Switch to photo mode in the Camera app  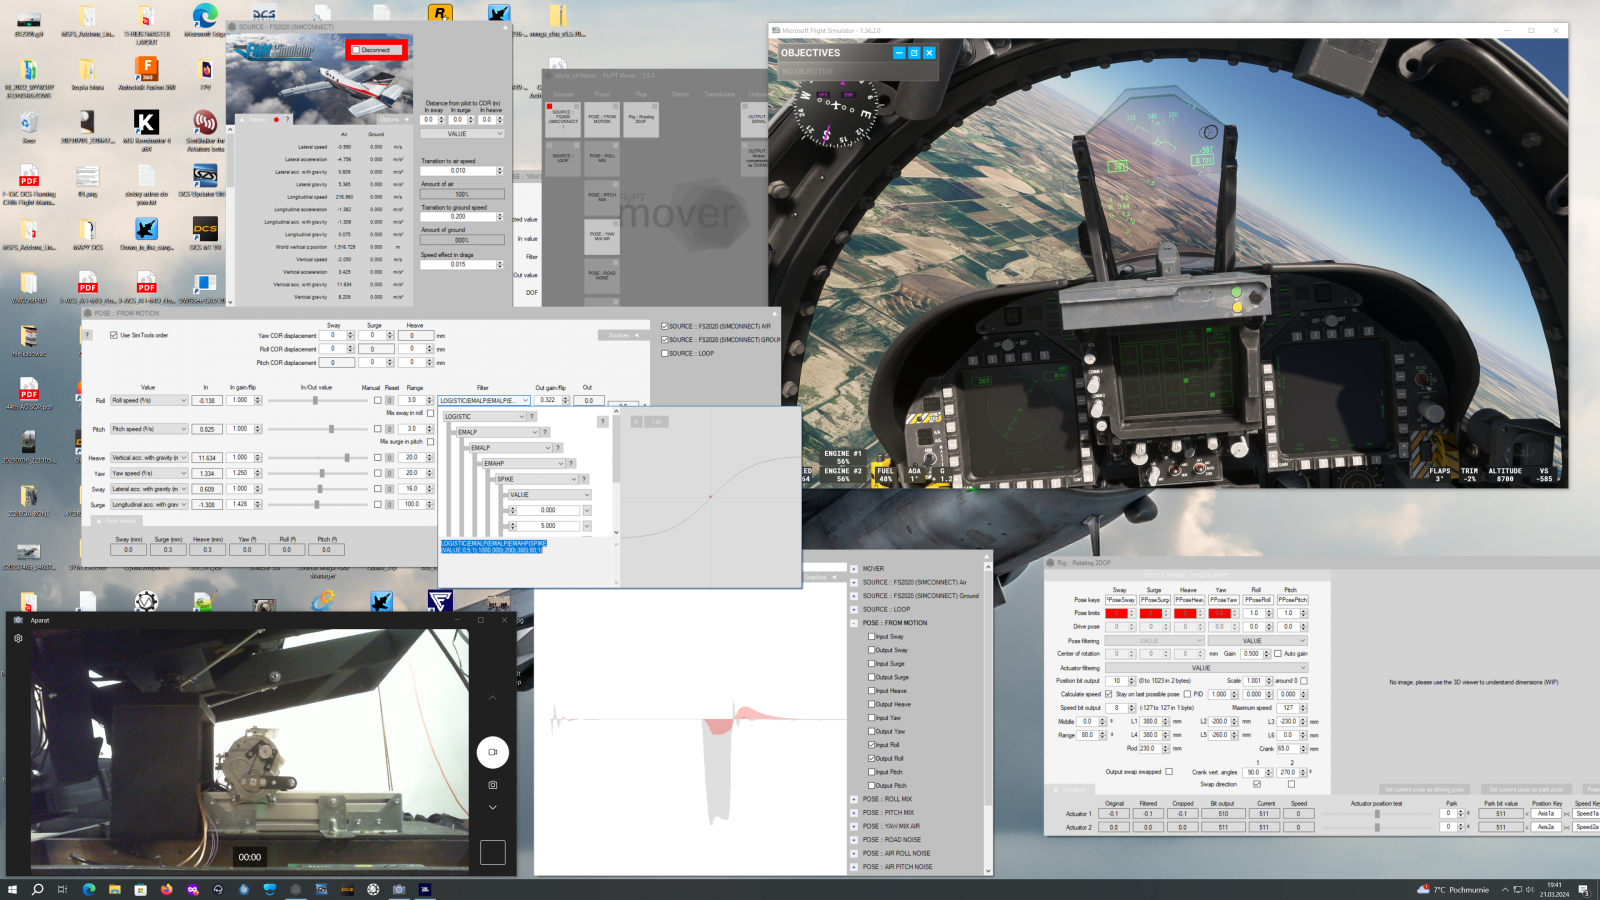click(492, 785)
